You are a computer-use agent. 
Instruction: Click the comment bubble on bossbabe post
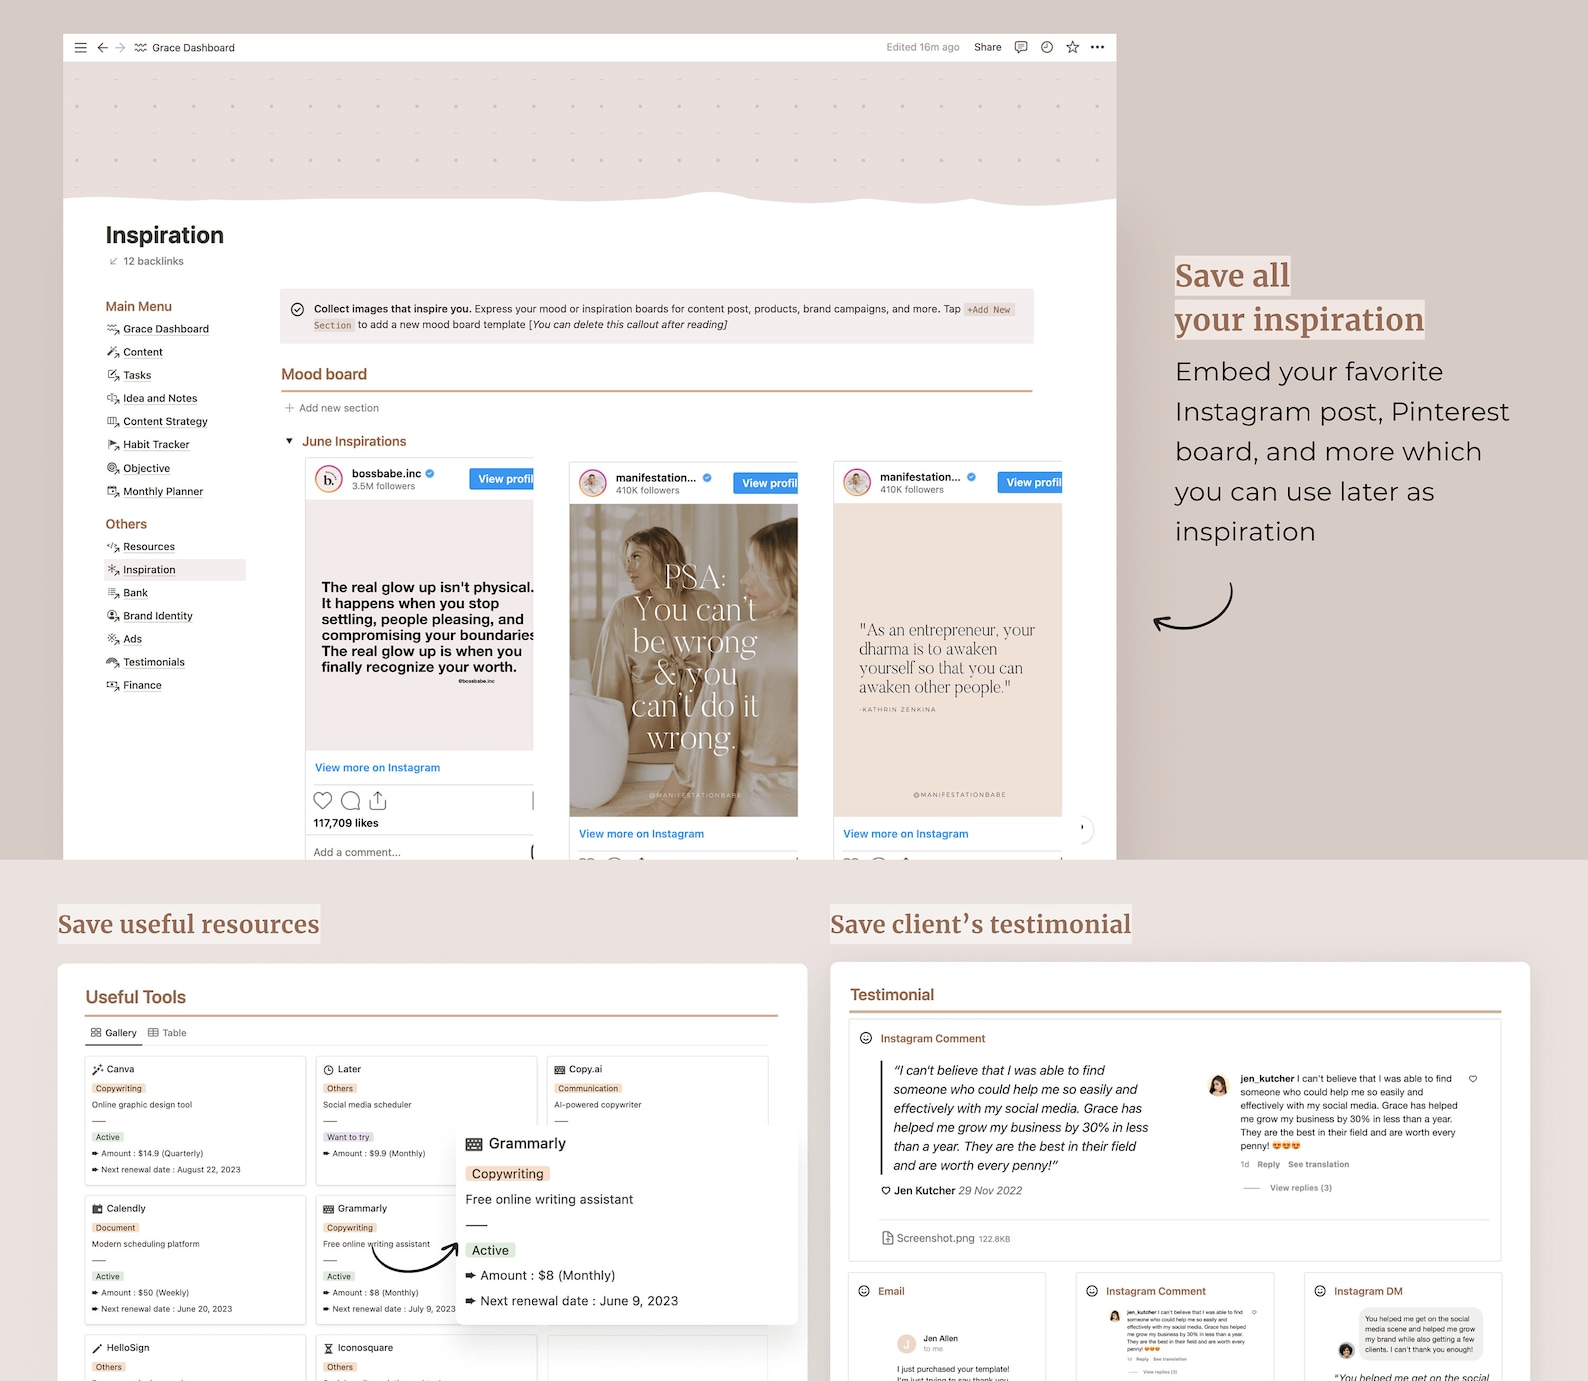point(351,800)
